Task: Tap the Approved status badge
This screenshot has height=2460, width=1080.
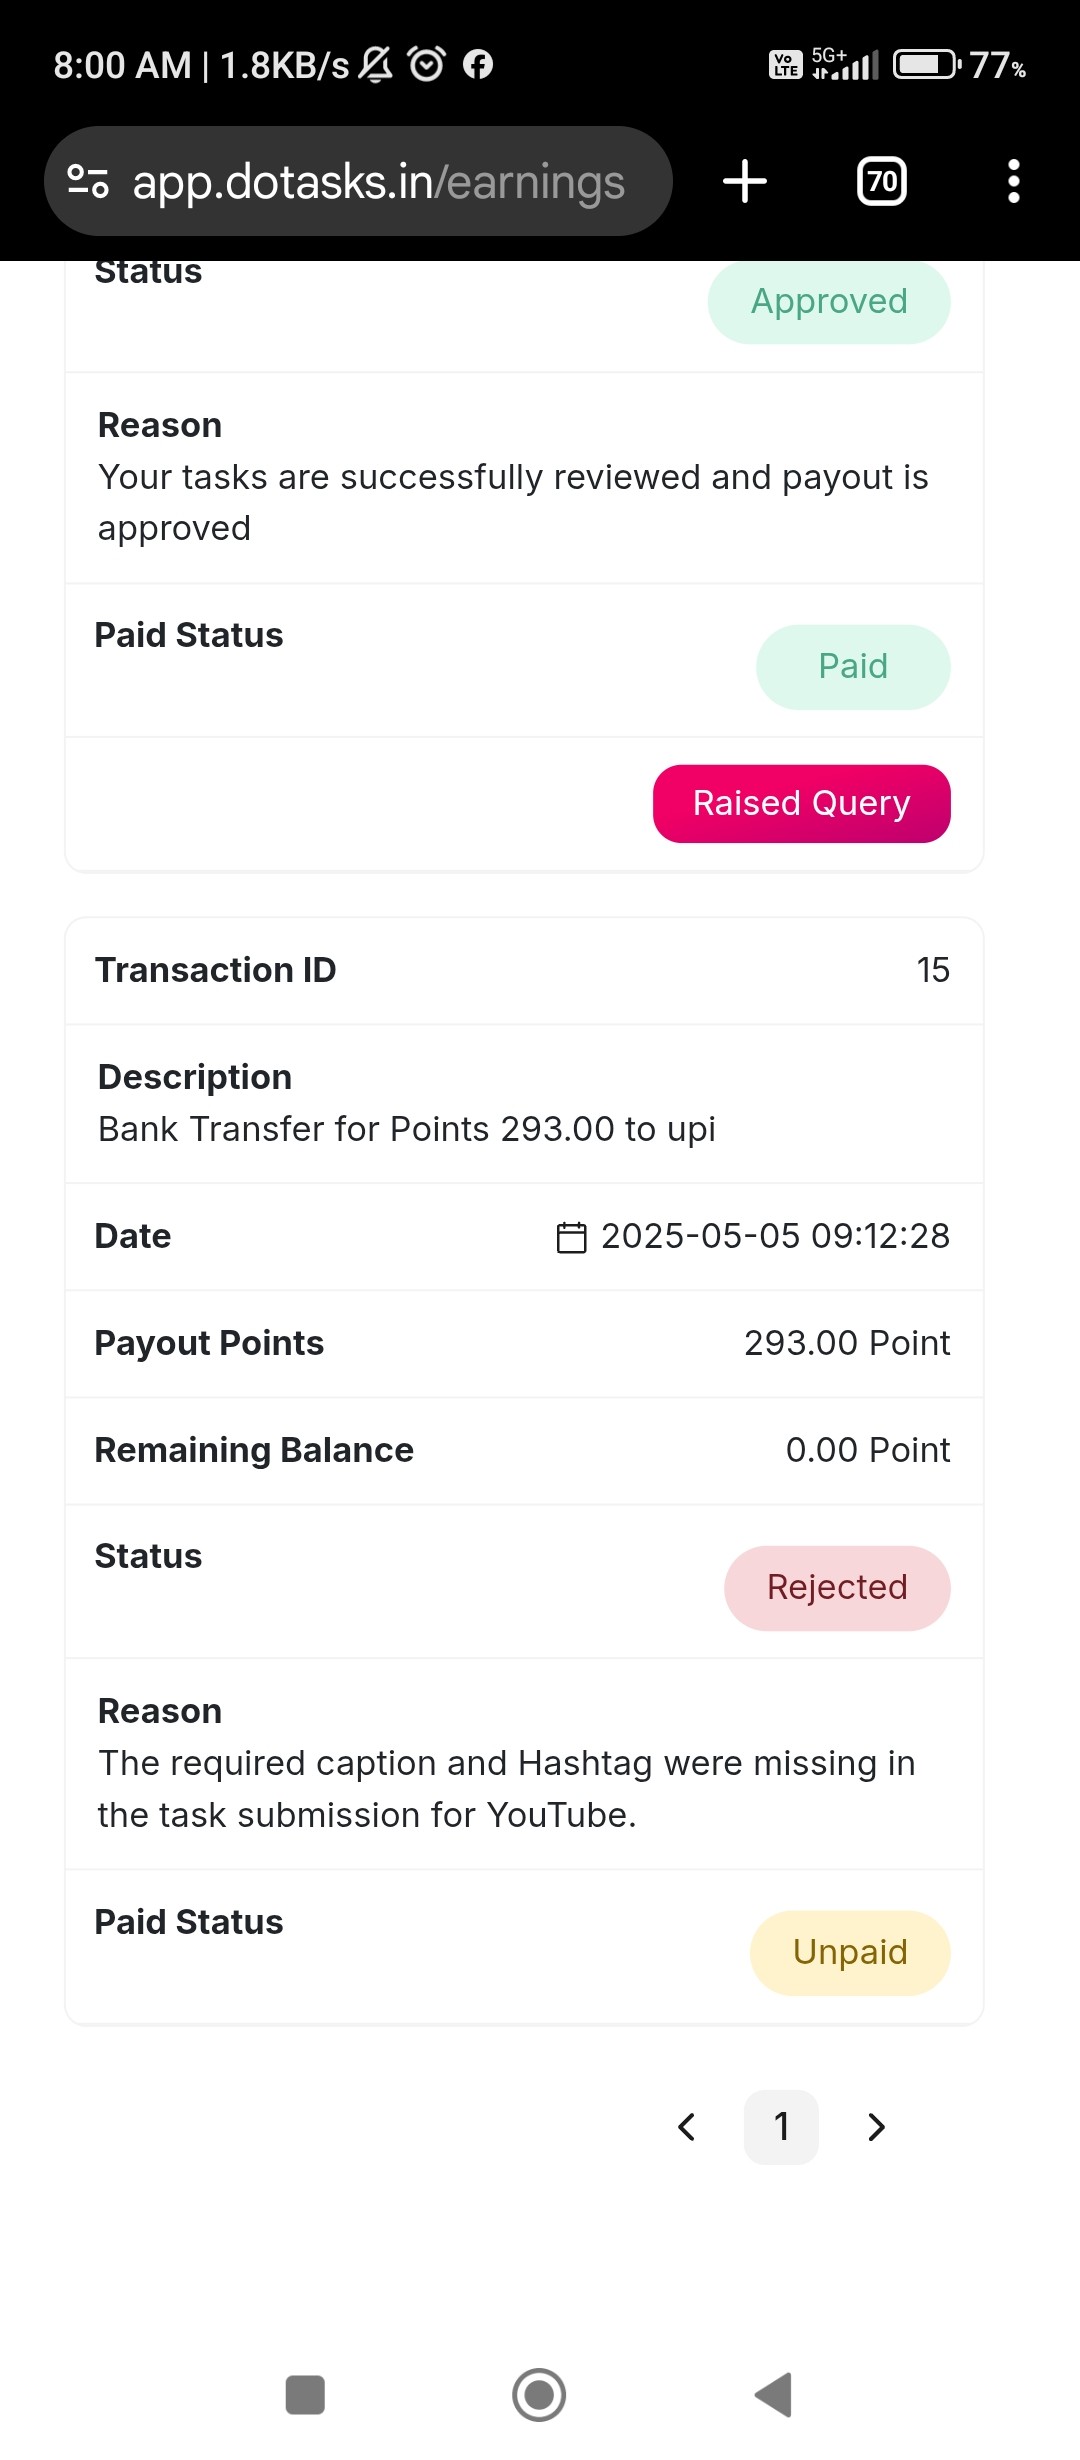Action: [829, 302]
